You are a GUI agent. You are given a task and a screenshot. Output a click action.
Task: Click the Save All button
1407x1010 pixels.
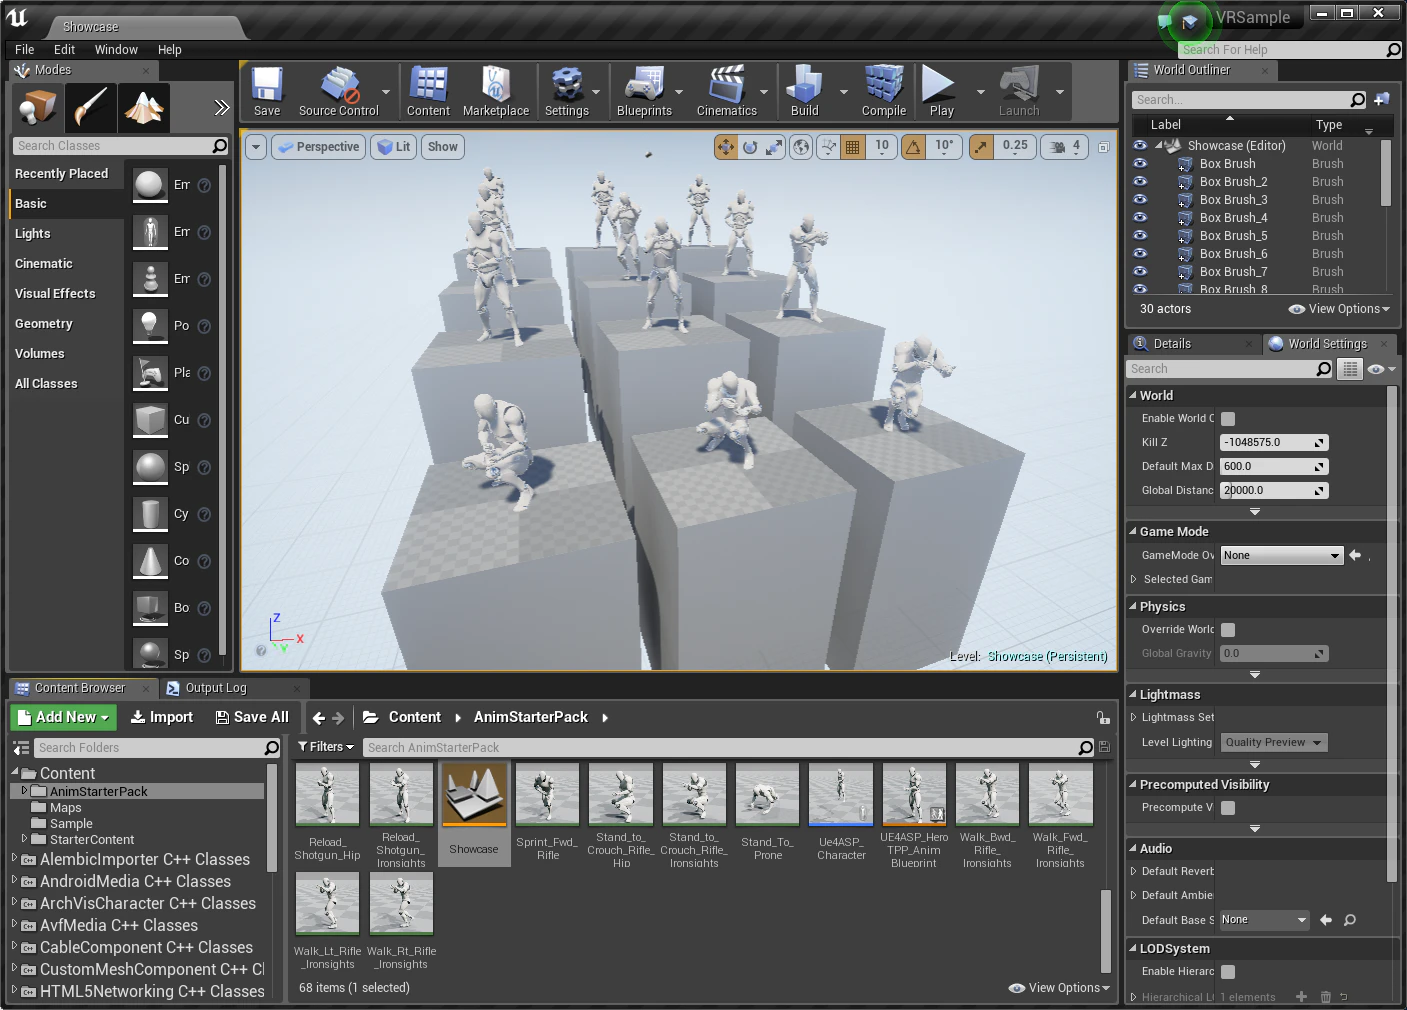pyautogui.click(x=252, y=717)
